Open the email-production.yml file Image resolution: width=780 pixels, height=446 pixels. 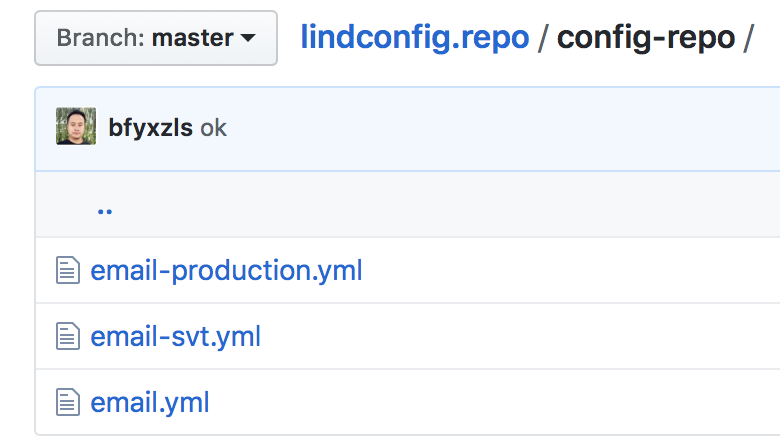click(x=226, y=270)
